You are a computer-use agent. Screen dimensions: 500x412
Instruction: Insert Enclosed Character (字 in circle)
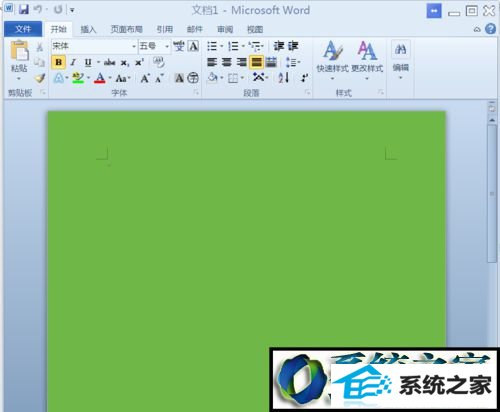[193, 78]
